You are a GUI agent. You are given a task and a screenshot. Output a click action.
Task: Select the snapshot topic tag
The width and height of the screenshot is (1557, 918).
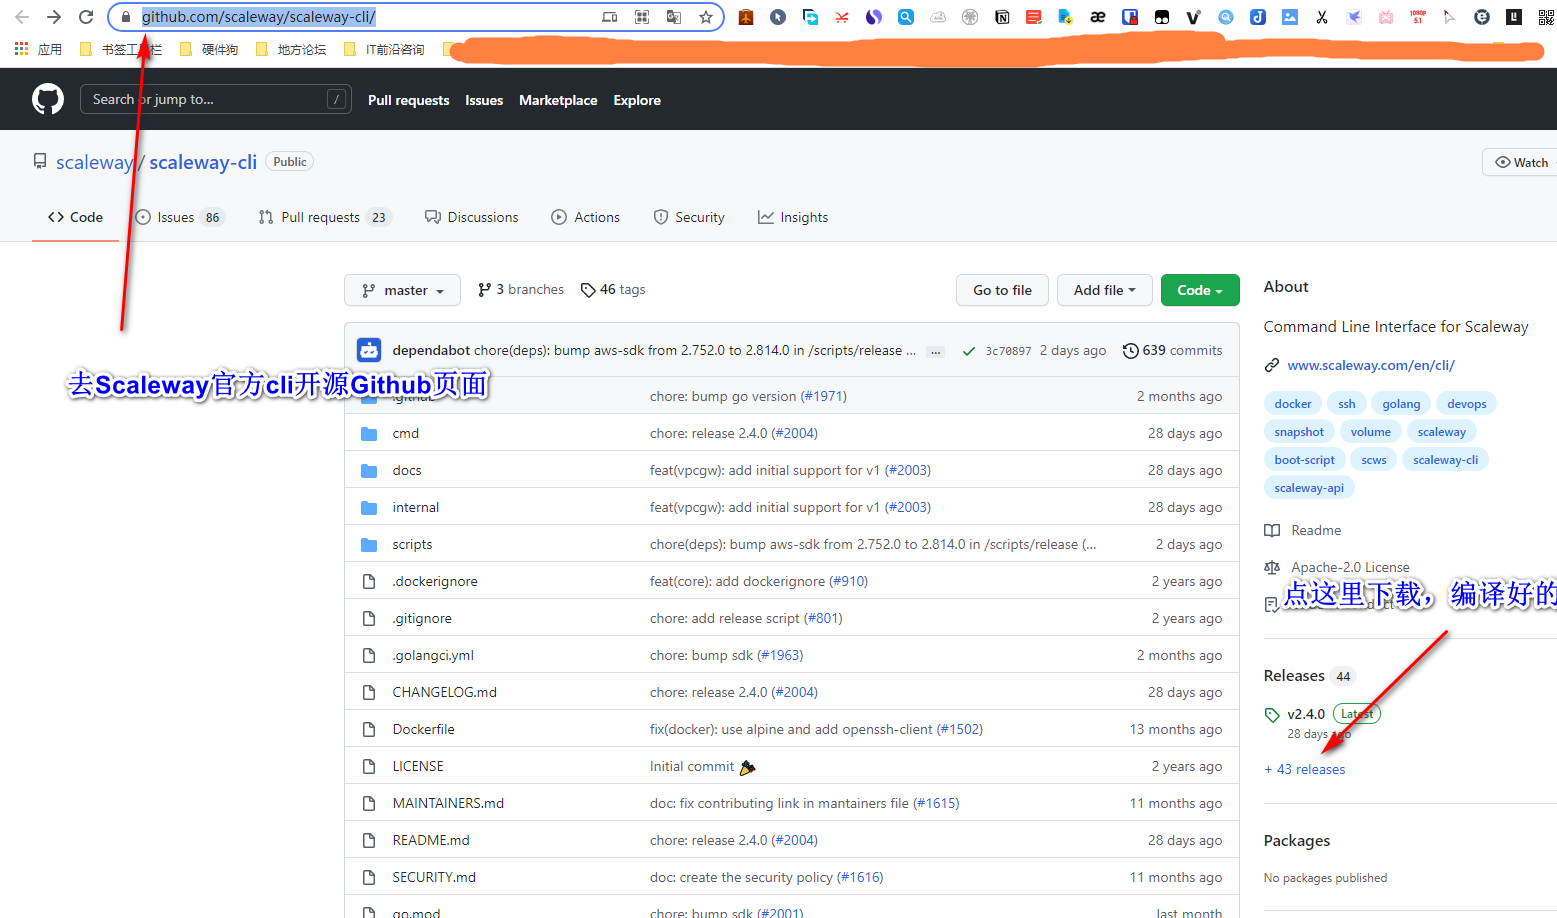tap(1299, 432)
